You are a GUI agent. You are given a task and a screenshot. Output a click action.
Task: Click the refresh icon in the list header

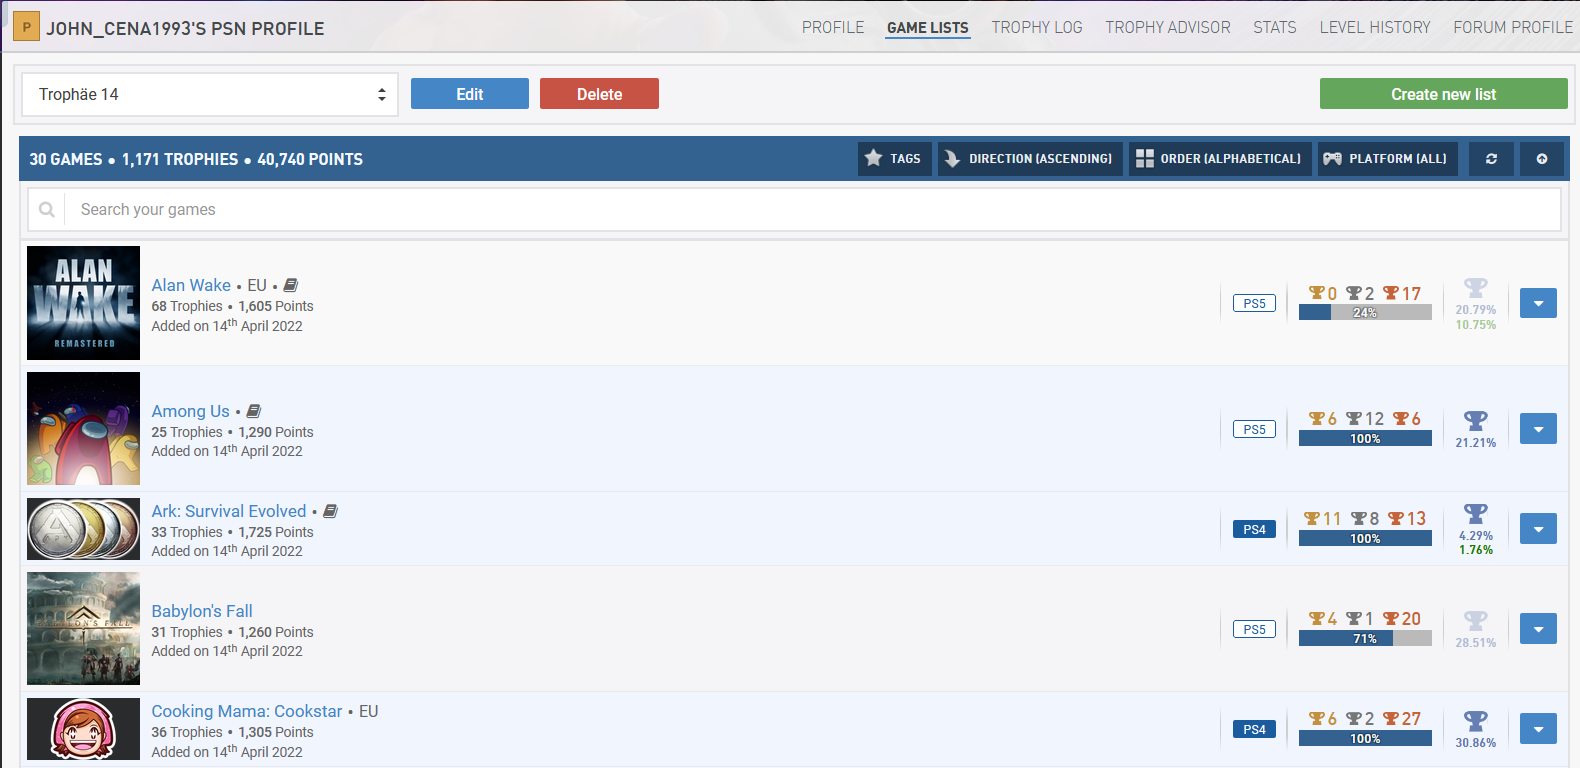1491,159
